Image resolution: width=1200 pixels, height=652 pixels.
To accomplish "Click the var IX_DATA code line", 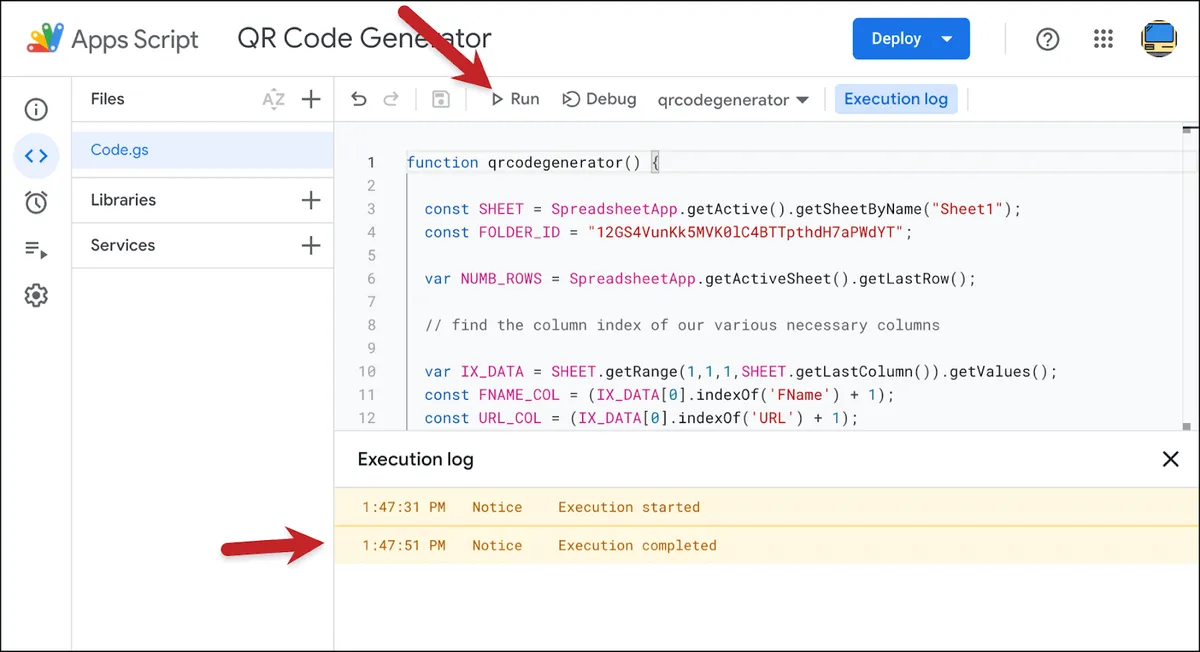I will point(741,372).
